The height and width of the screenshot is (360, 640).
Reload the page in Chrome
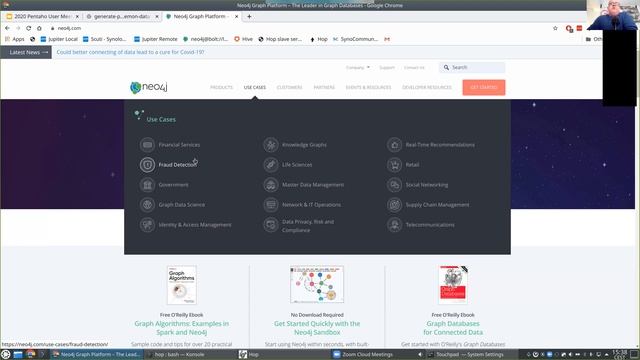pos(29,28)
